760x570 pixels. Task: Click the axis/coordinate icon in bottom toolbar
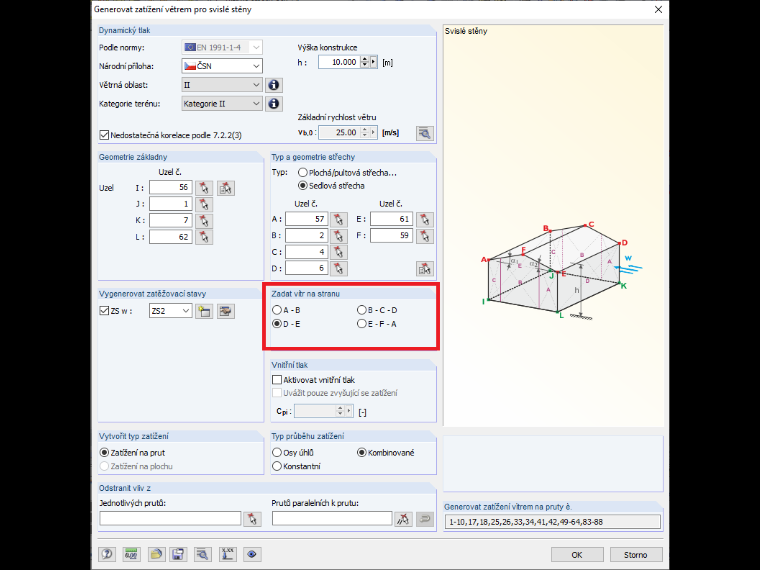(227, 554)
